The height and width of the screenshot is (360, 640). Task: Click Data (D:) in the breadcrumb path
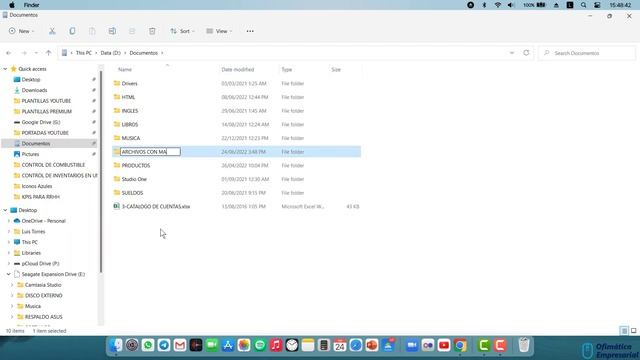click(x=111, y=53)
